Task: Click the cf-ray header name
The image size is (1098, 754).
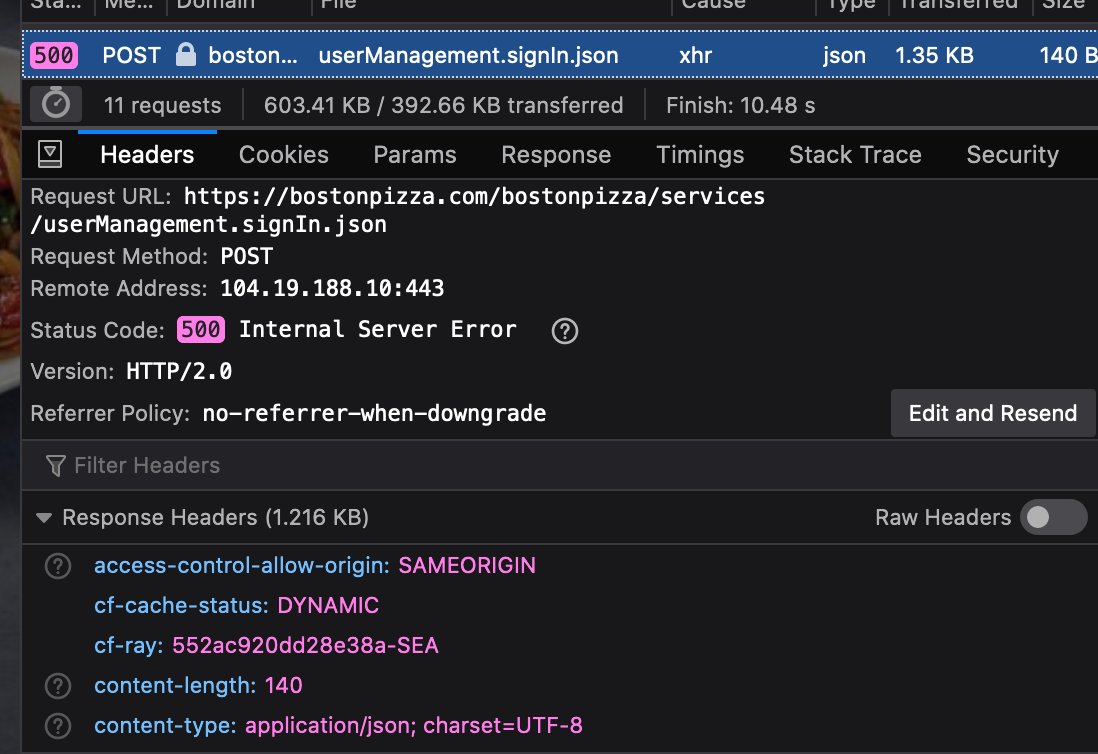Action: [x=129, y=645]
